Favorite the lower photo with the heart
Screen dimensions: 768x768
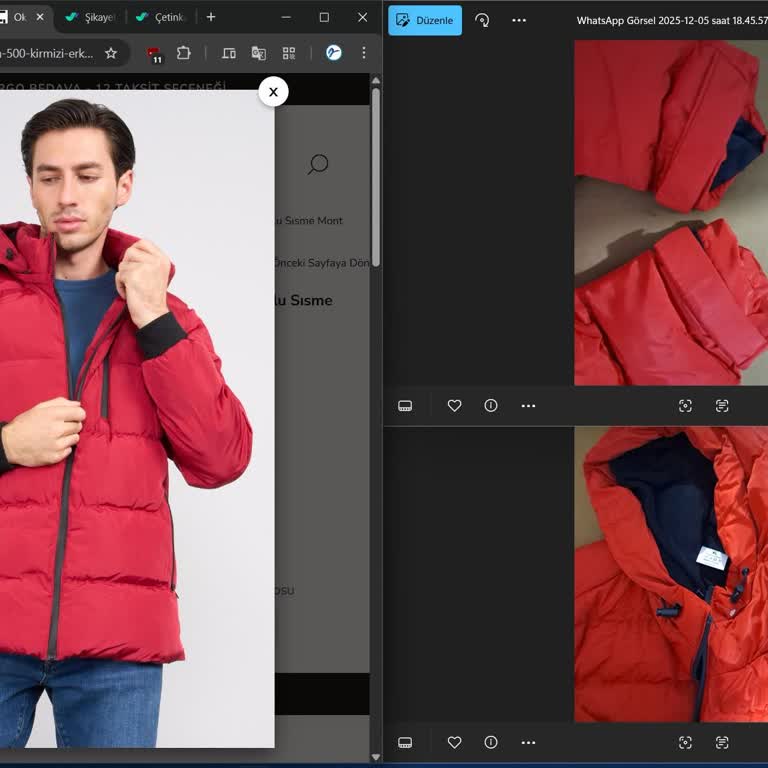click(454, 742)
